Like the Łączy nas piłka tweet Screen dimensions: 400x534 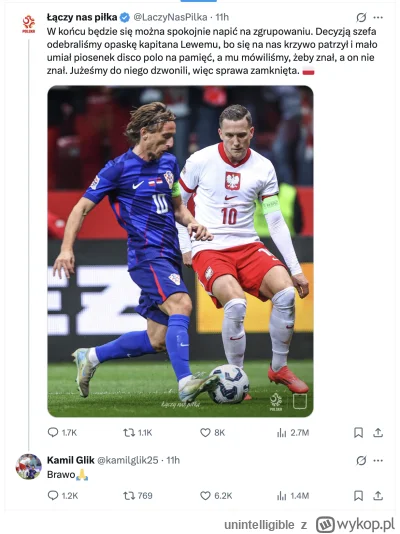point(205,433)
